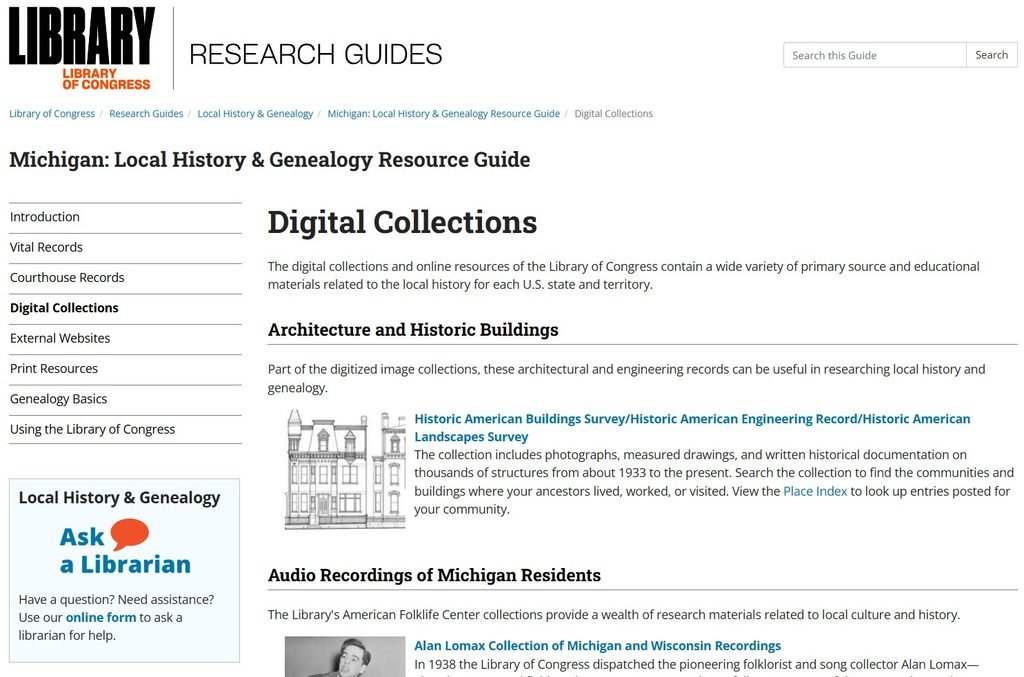
Task: Click the Local History & Genealogy box heading
Action: pyautogui.click(x=120, y=497)
